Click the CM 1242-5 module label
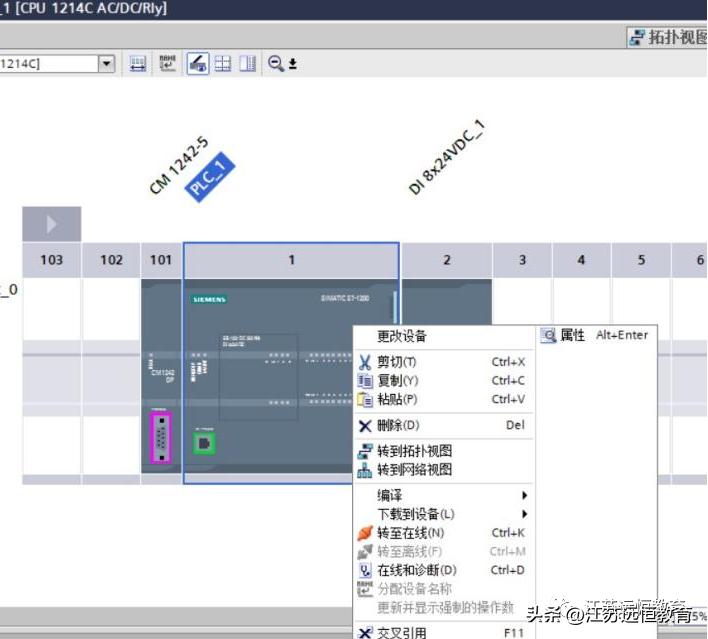708x639 pixels. pyautogui.click(x=179, y=165)
